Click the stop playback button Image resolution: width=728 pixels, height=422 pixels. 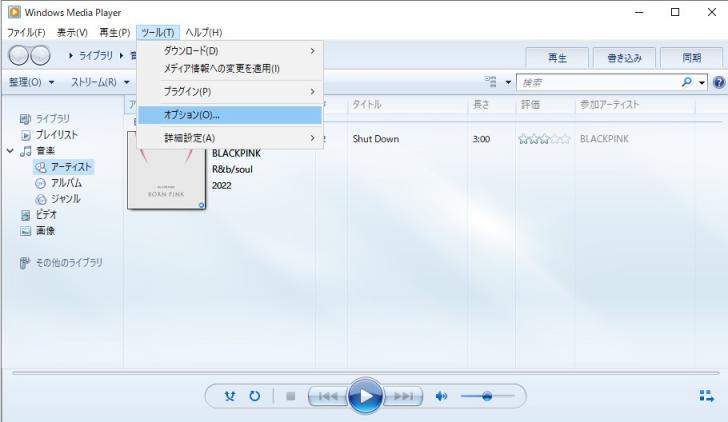coord(291,396)
